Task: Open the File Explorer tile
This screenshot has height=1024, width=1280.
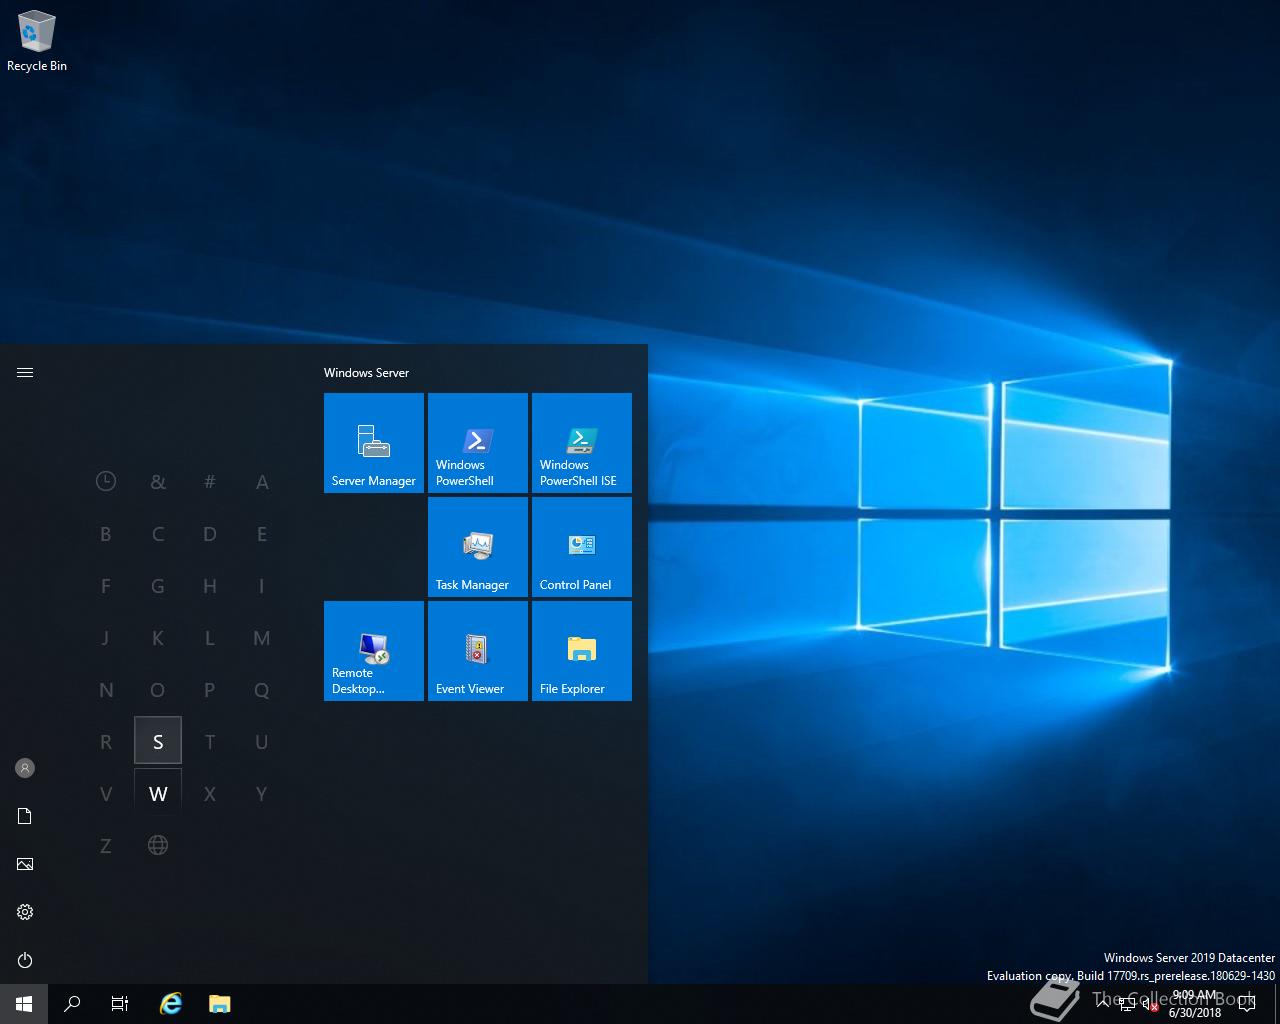Action: point(582,651)
